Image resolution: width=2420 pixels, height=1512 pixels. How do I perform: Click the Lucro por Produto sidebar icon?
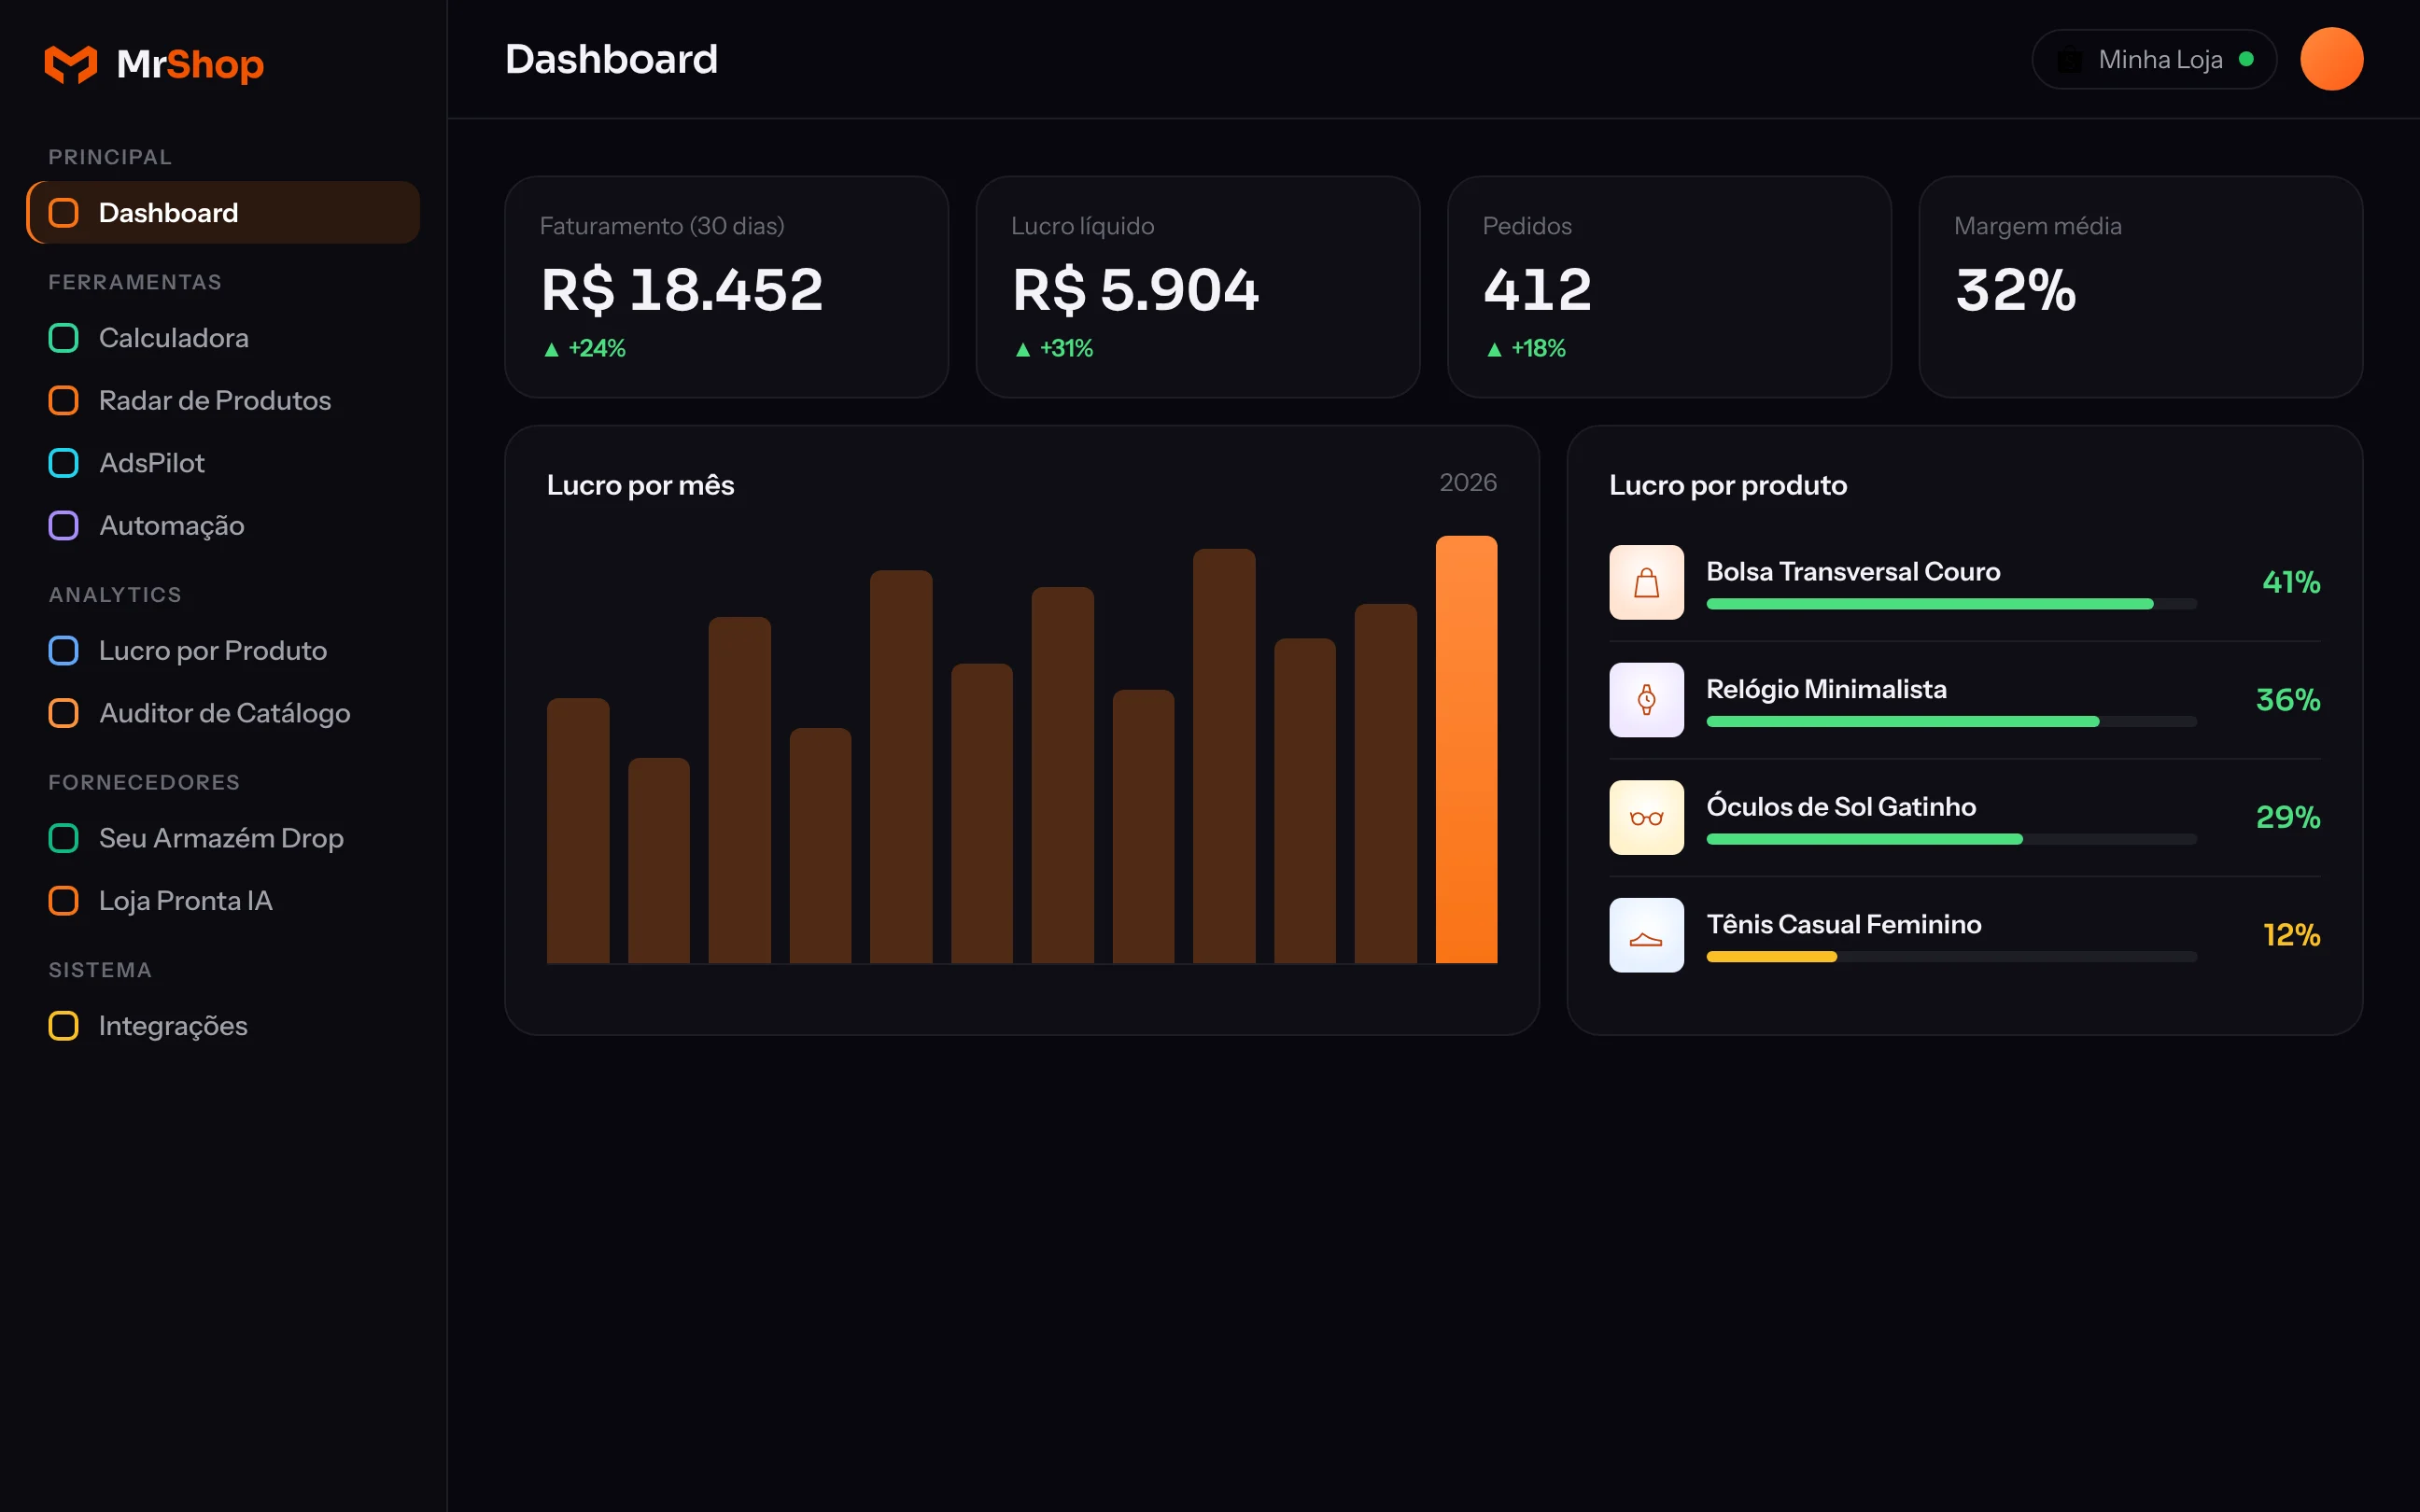click(x=64, y=650)
